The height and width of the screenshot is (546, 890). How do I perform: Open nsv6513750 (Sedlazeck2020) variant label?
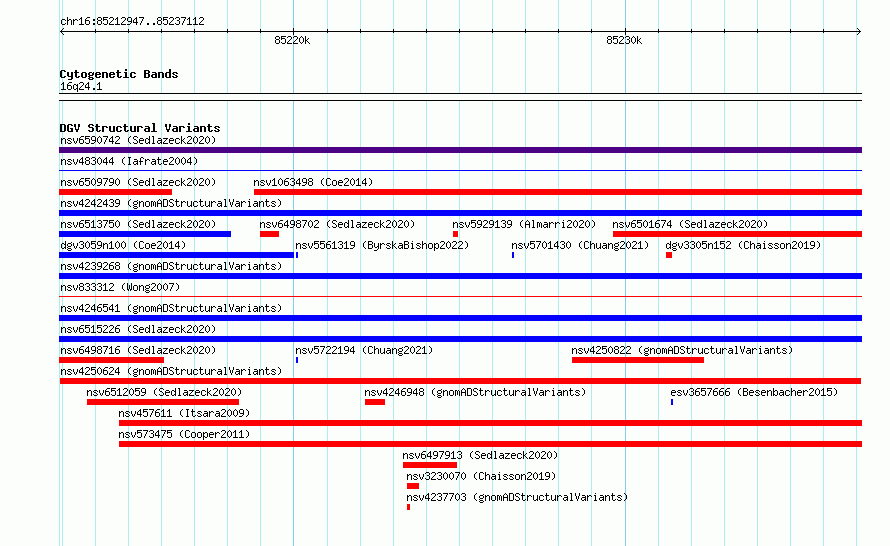point(138,224)
